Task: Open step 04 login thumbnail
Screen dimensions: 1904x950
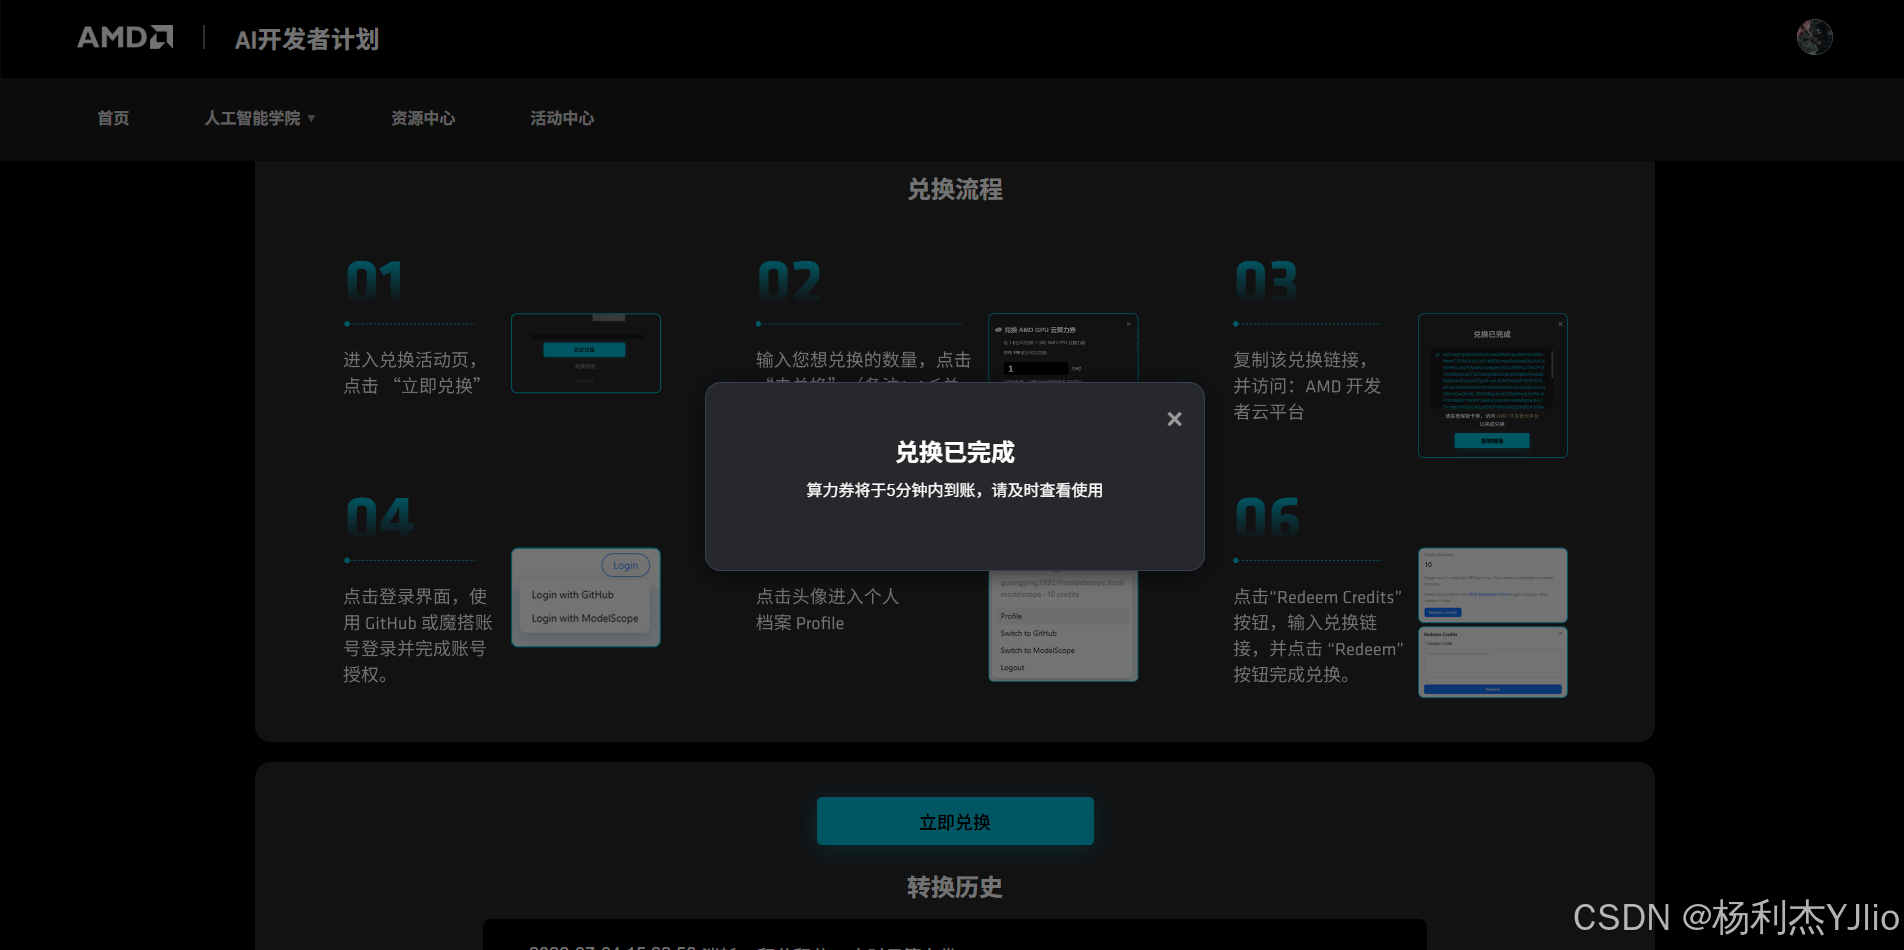Action: 586,597
